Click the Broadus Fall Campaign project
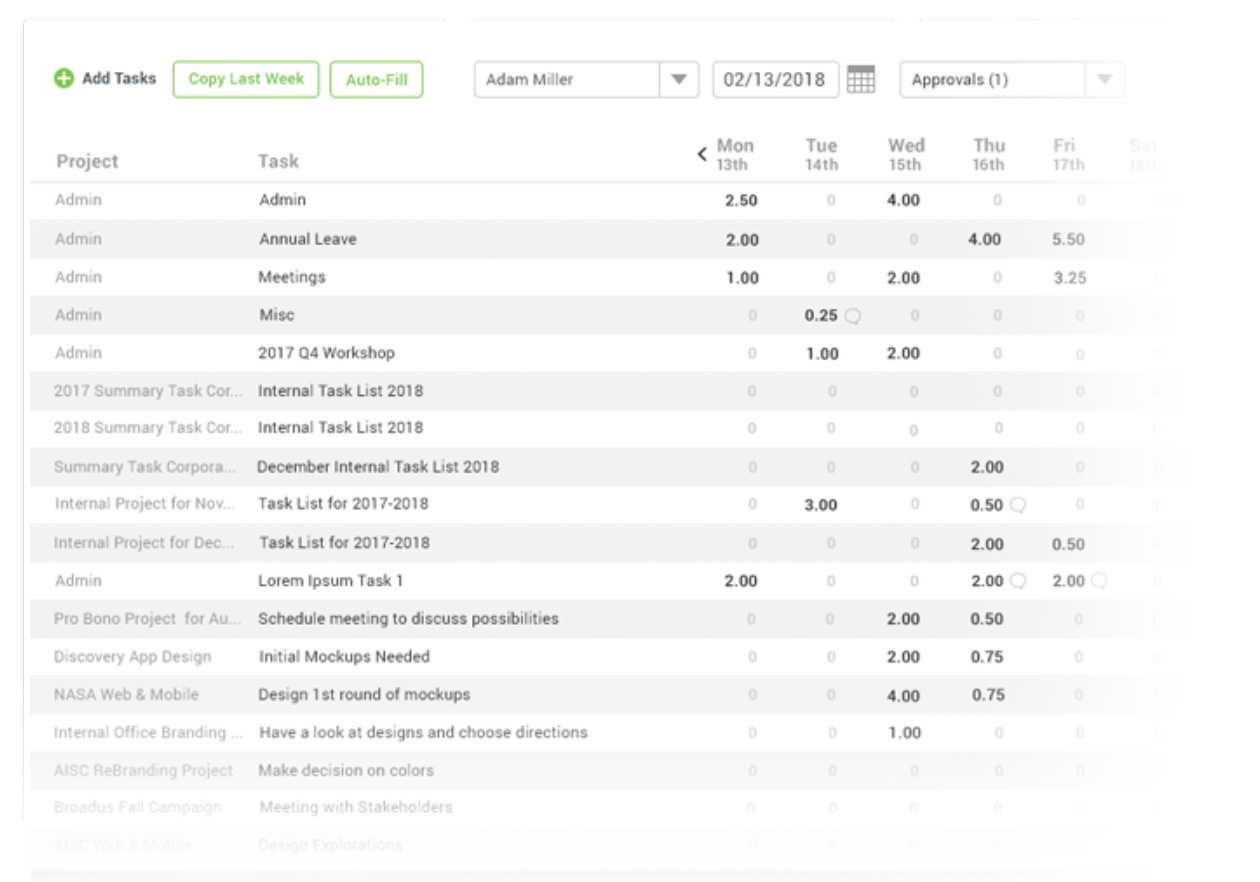Image resolution: width=1260 pixels, height=882 pixels. [138, 807]
